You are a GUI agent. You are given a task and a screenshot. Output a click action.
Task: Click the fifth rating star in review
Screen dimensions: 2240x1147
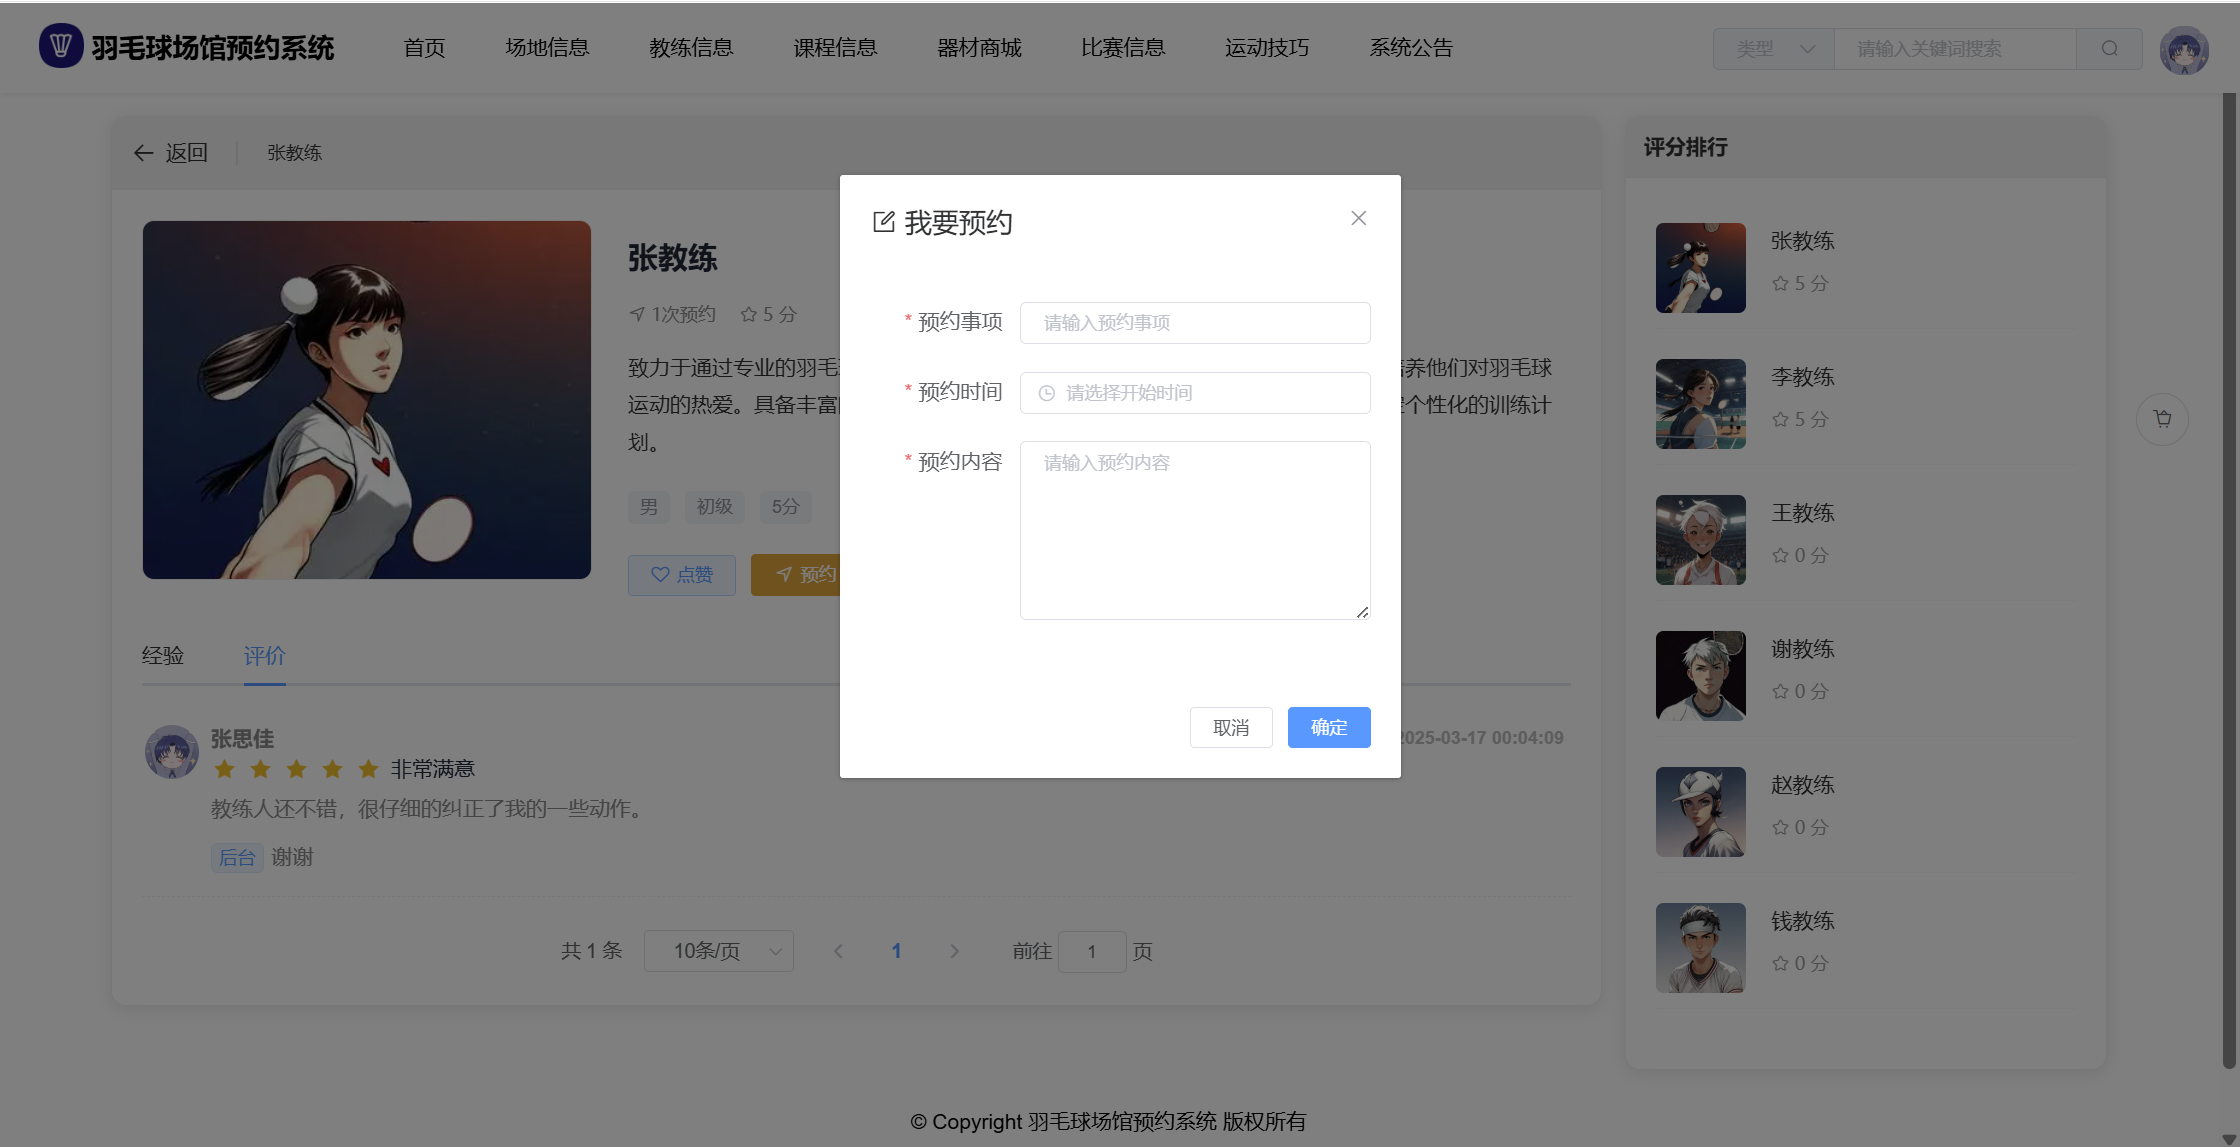[x=368, y=769]
